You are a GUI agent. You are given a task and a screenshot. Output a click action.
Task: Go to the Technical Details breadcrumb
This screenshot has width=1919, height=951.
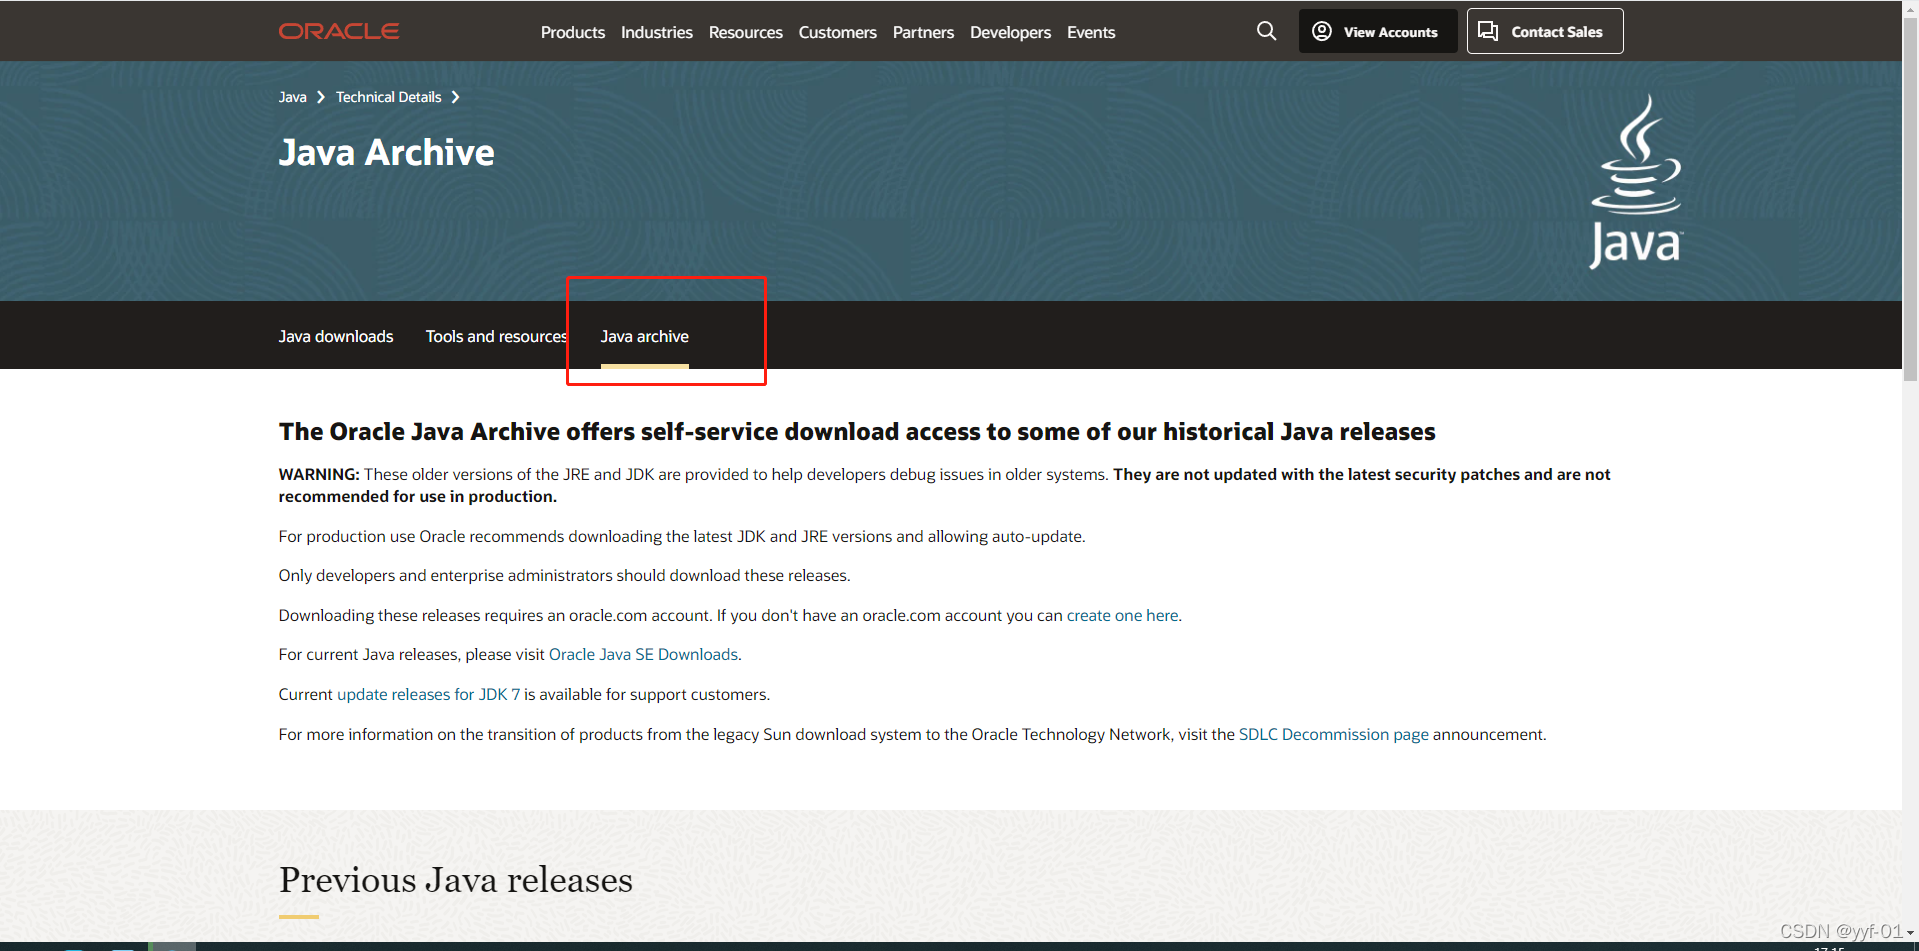pyautogui.click(x=388, y=97)
